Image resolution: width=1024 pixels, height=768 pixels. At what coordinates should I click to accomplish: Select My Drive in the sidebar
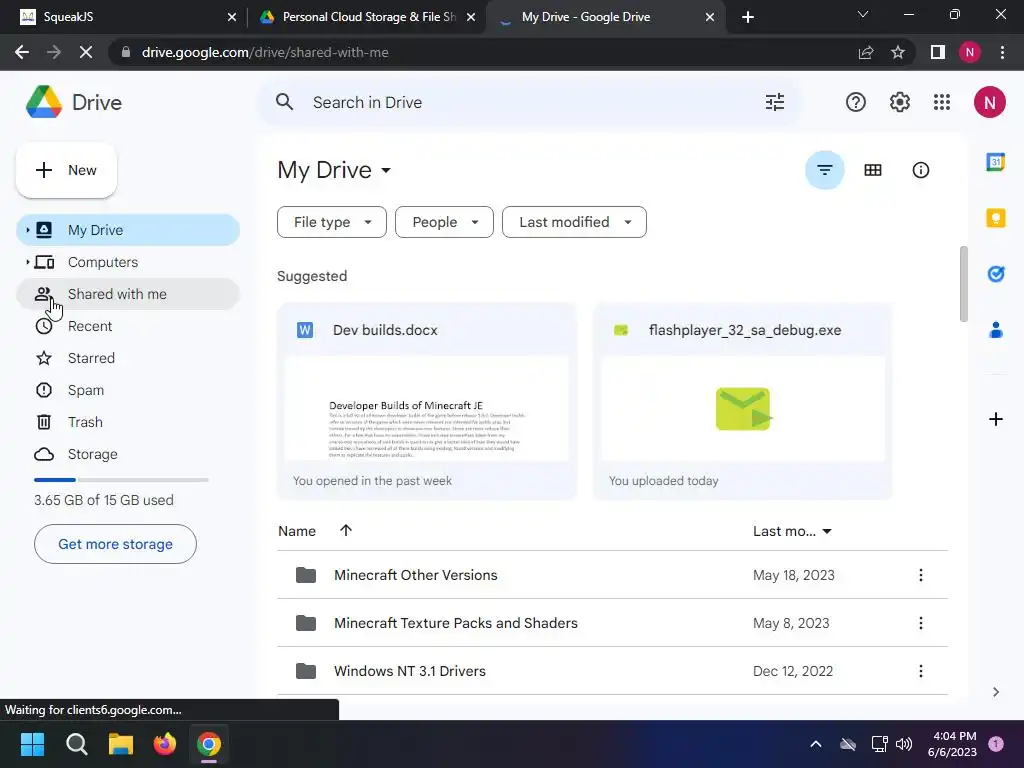point(128,230)
